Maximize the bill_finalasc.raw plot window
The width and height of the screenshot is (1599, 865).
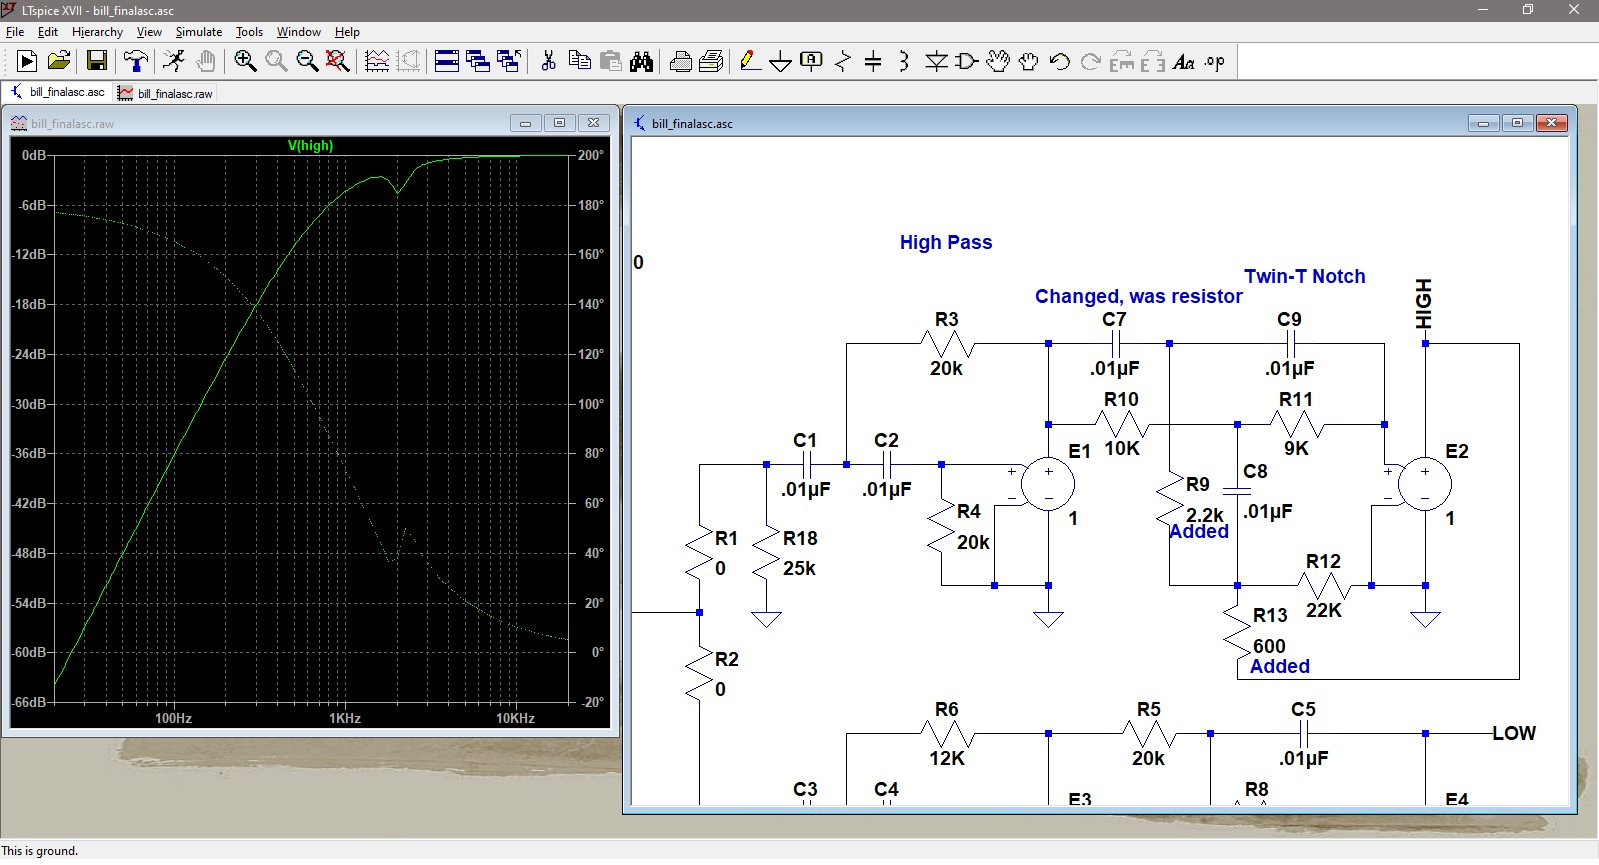[x=559, y=123]
